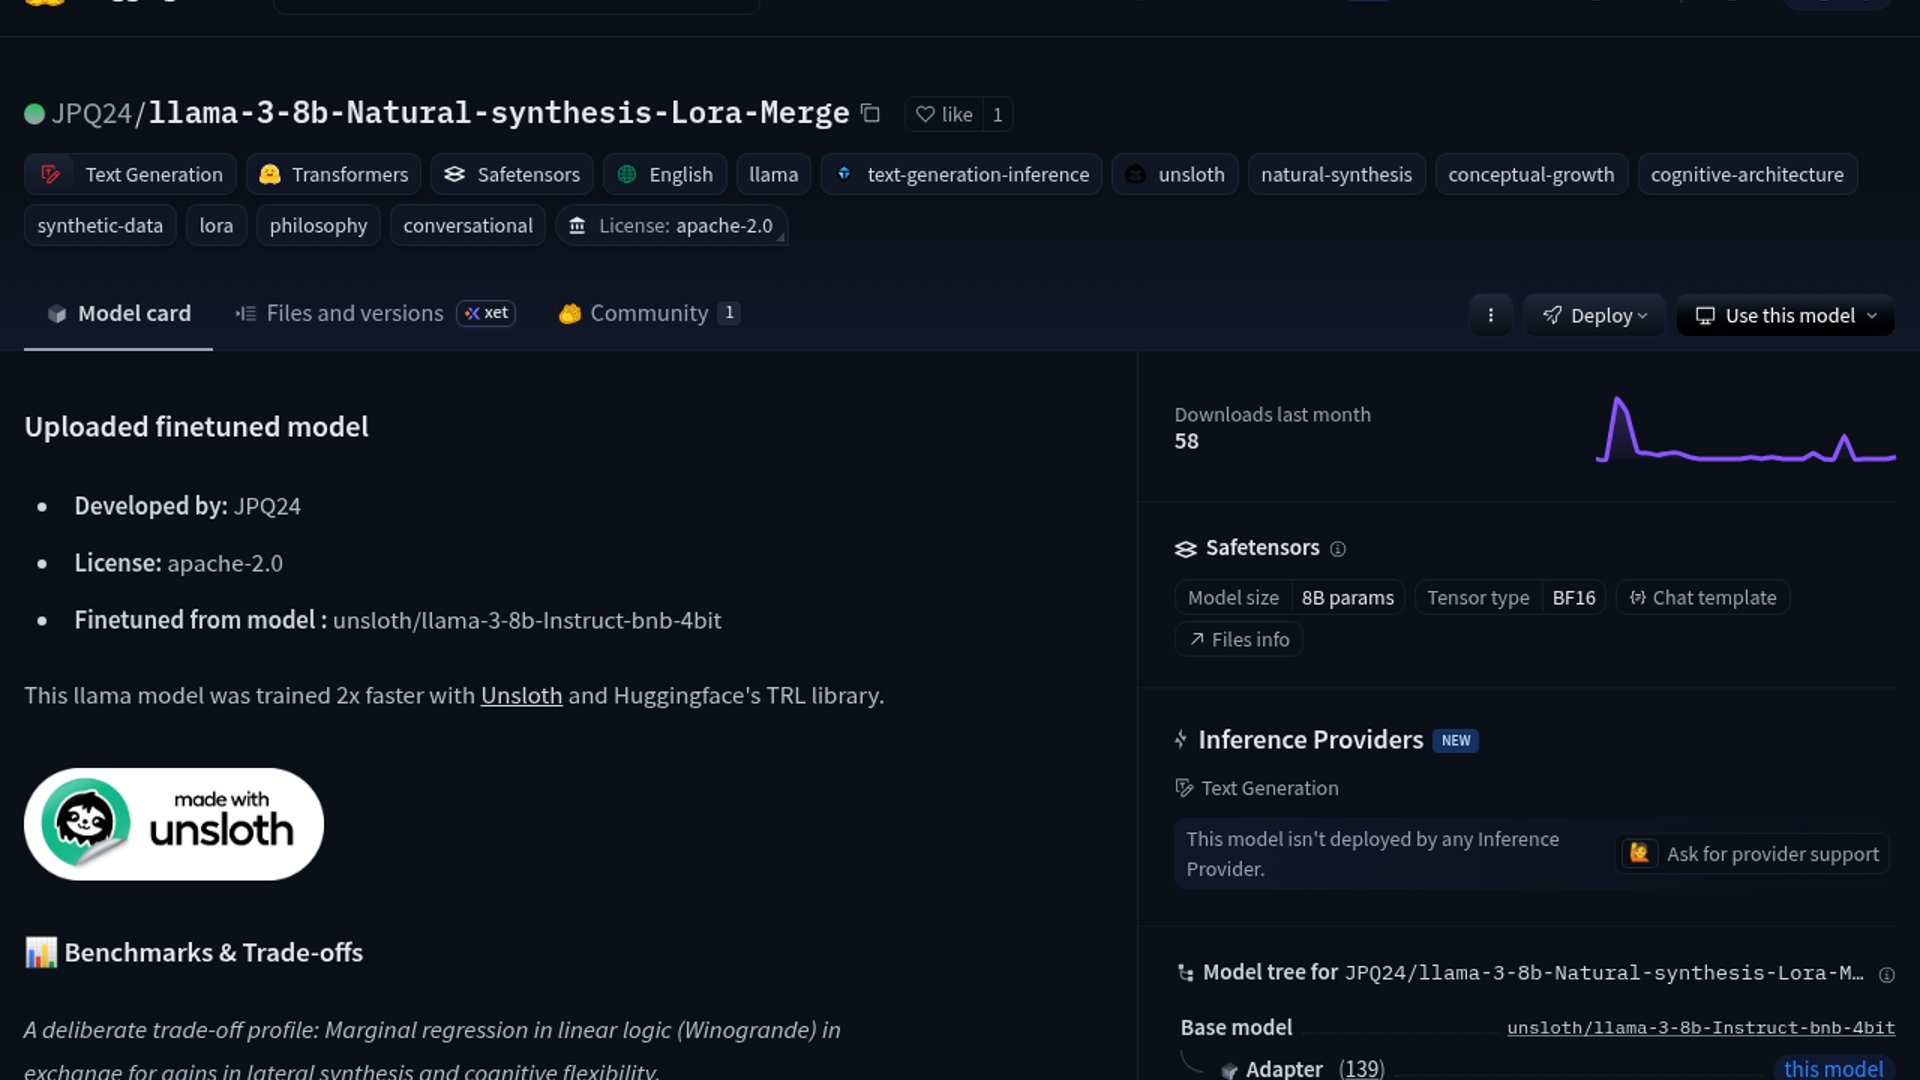
Task: Click the Safetensors info icon
Action: click(1338, 549)
